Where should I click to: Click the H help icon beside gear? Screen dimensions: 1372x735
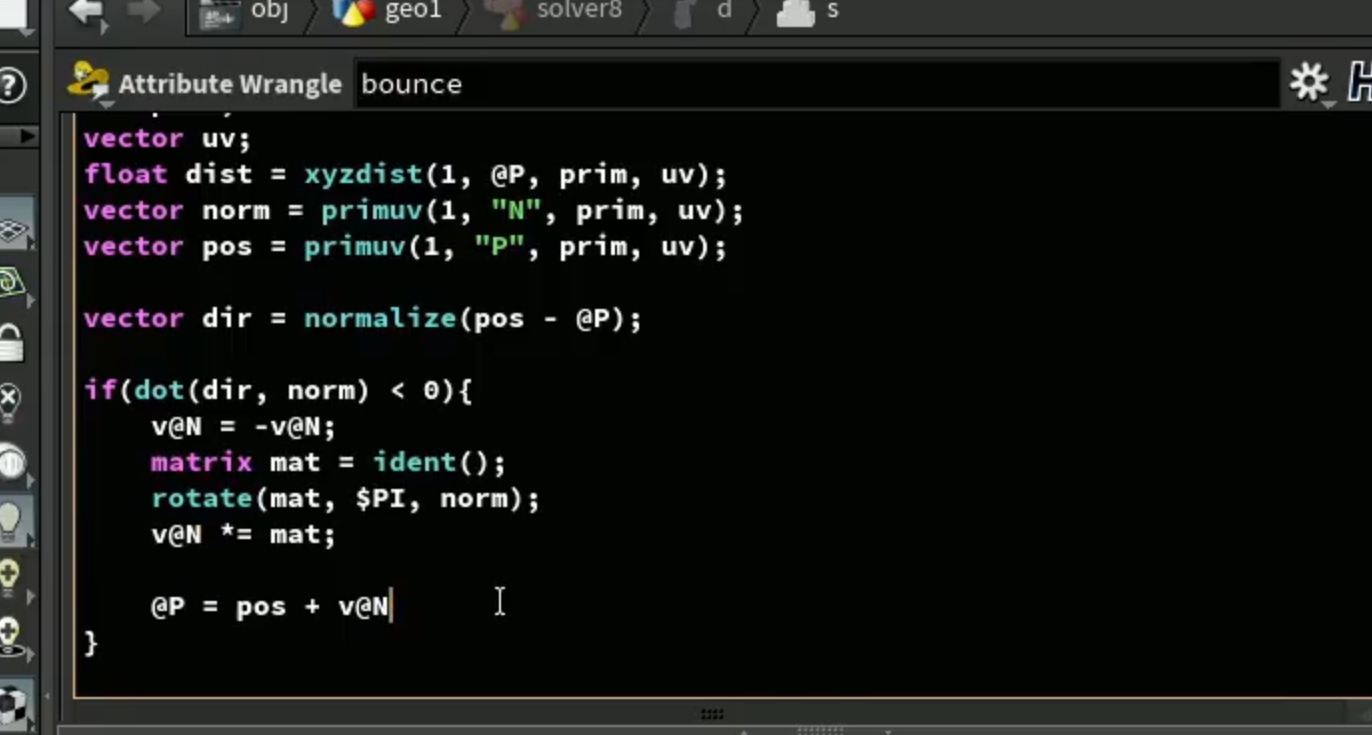(x=1360, y=83)
